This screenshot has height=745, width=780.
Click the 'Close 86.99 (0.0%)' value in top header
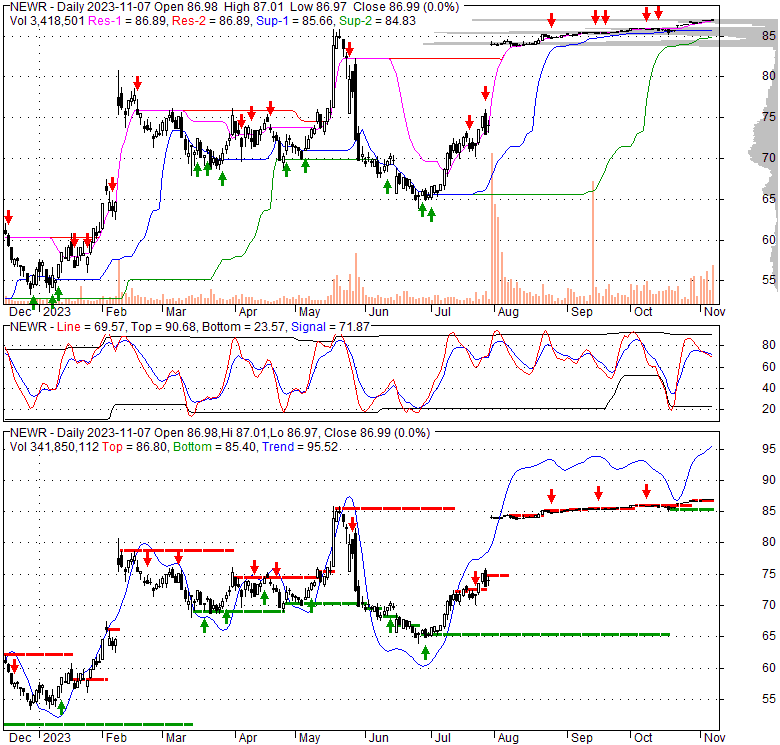point(406,7)
